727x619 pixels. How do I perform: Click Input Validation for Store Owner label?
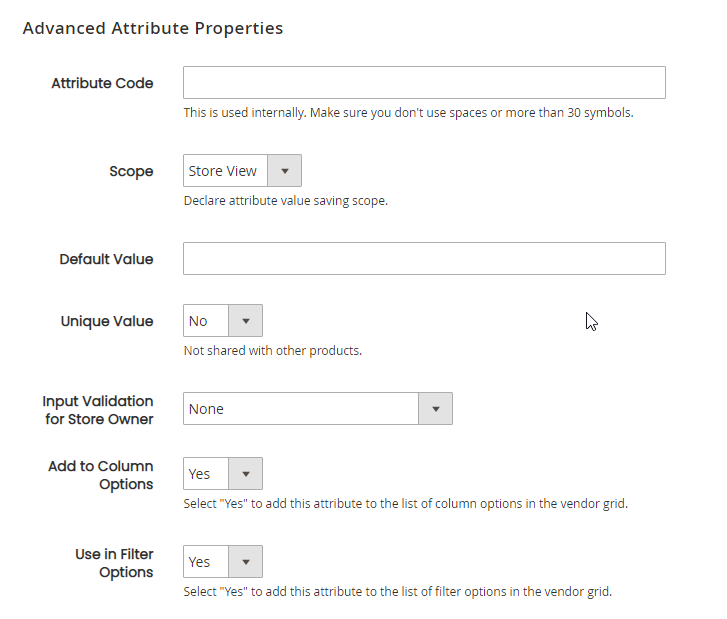[x=98, y=410]
